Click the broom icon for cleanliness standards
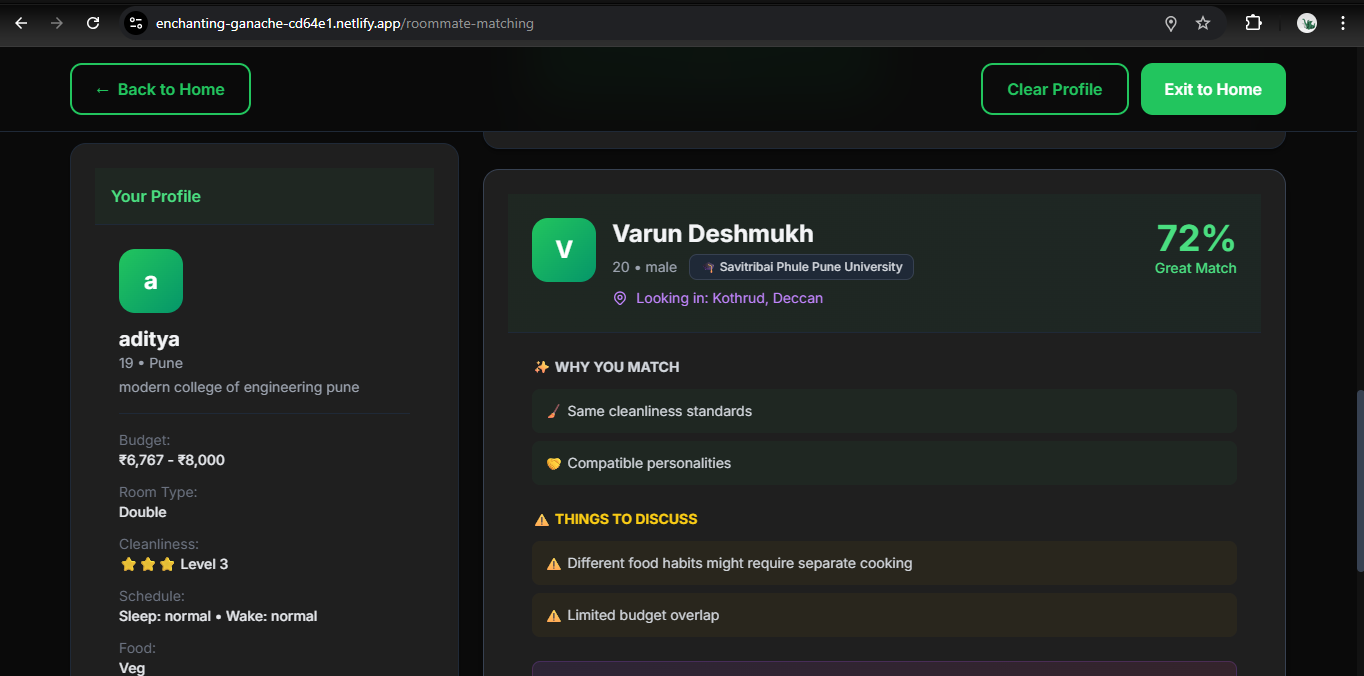 click(554, 411)
